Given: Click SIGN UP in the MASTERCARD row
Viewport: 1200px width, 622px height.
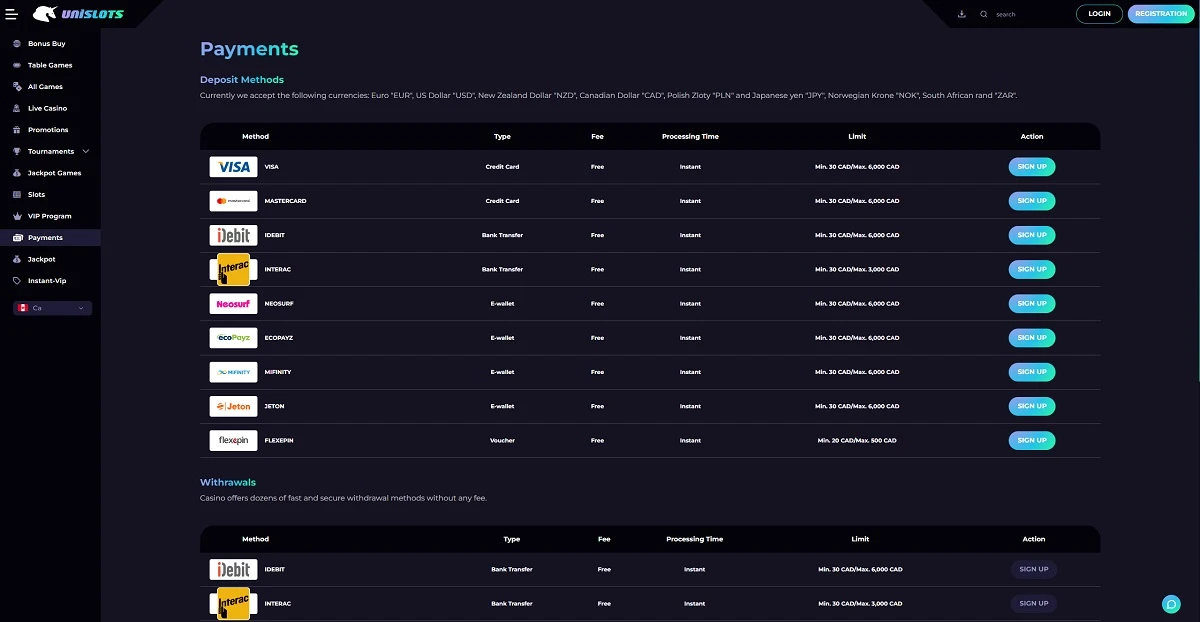Looking at the screenshot, I should click(1032, 201).
